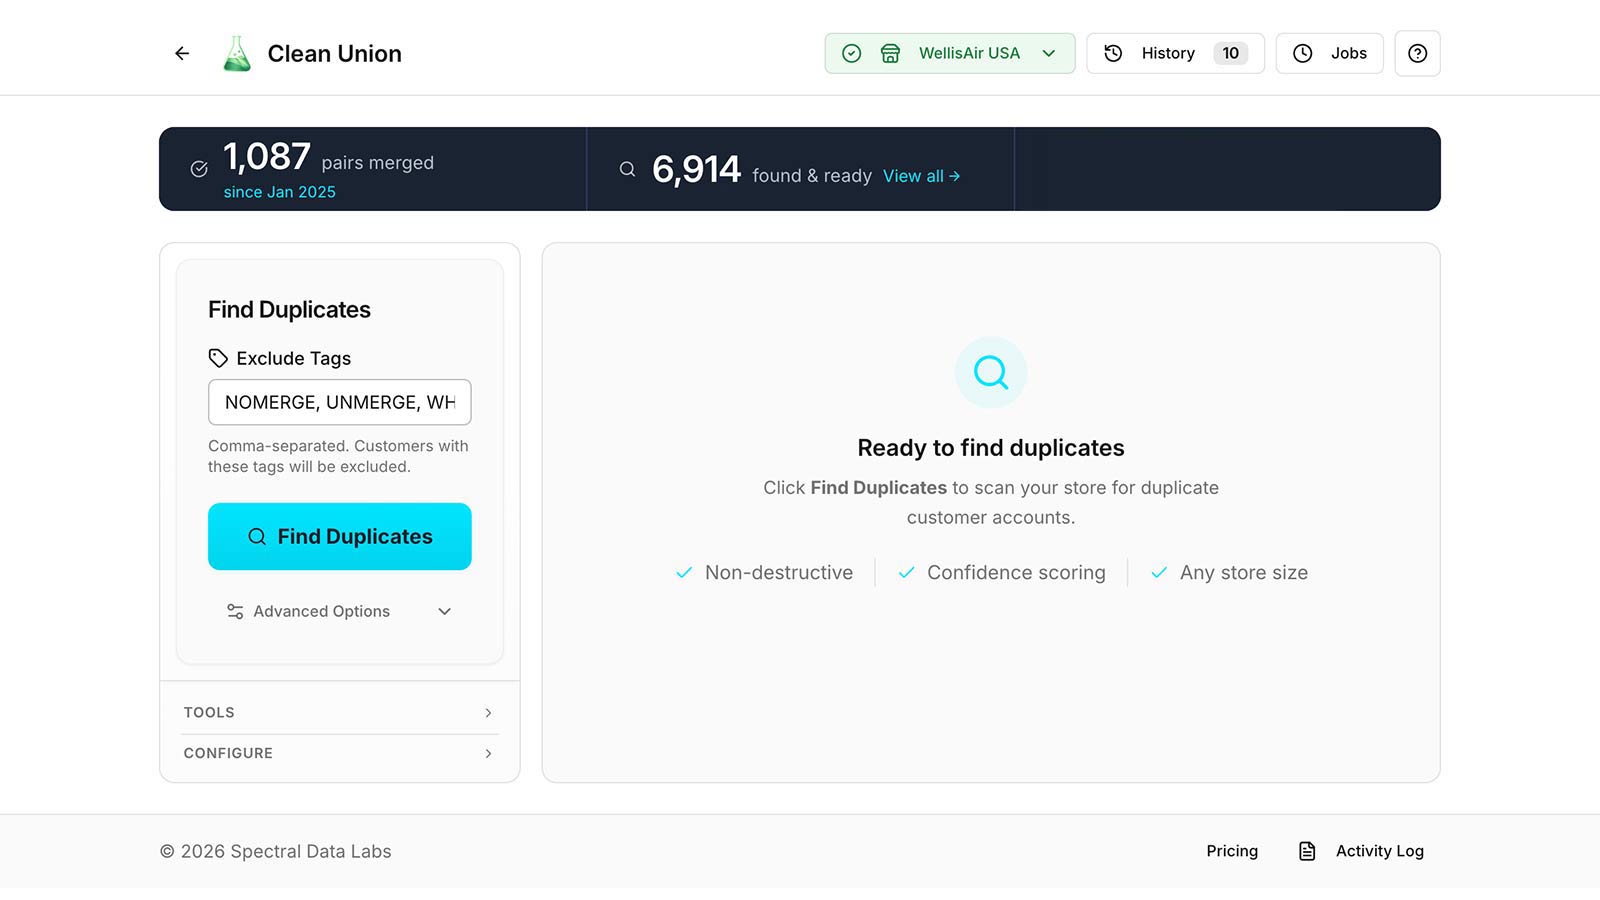This screenshot has width=1600, height=900.
Task: Click the Clean Union flask logo
Action: click(x=237, y=54)
